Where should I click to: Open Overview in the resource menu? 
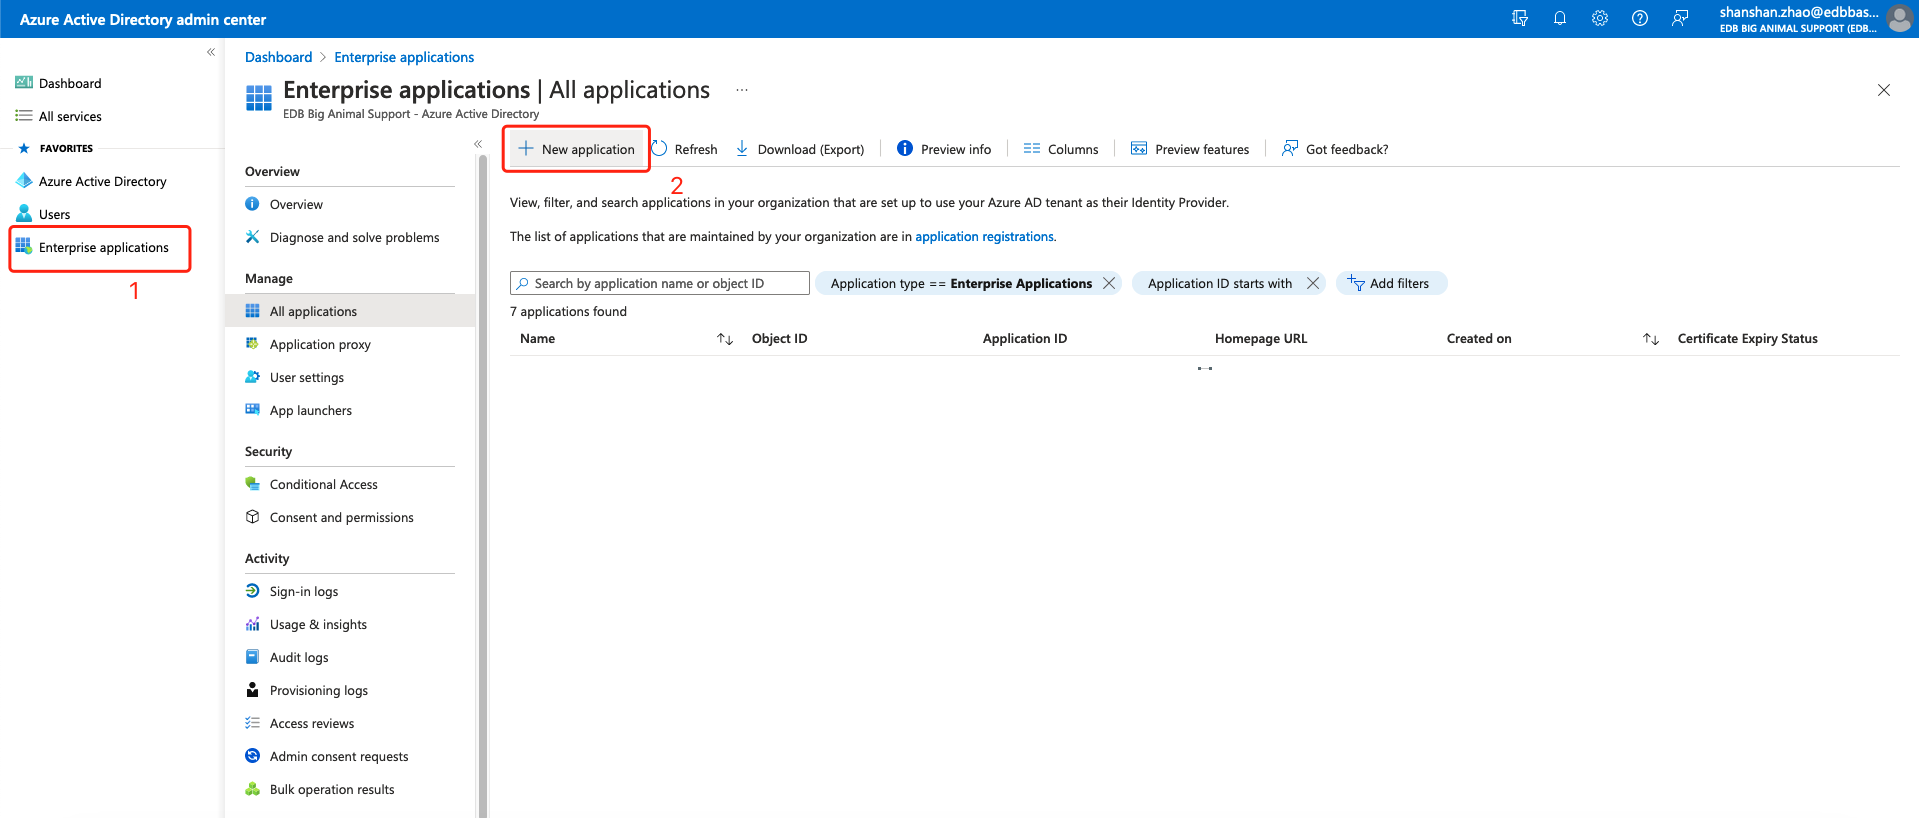(296, 204)
